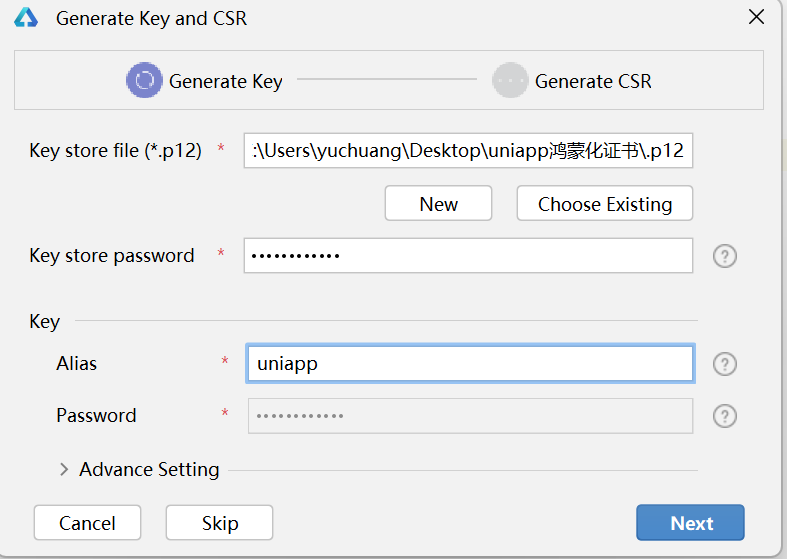The height and width of the screenshot is (559, 787).
Task: Focus the Key store password field
Action: (468, 256)
